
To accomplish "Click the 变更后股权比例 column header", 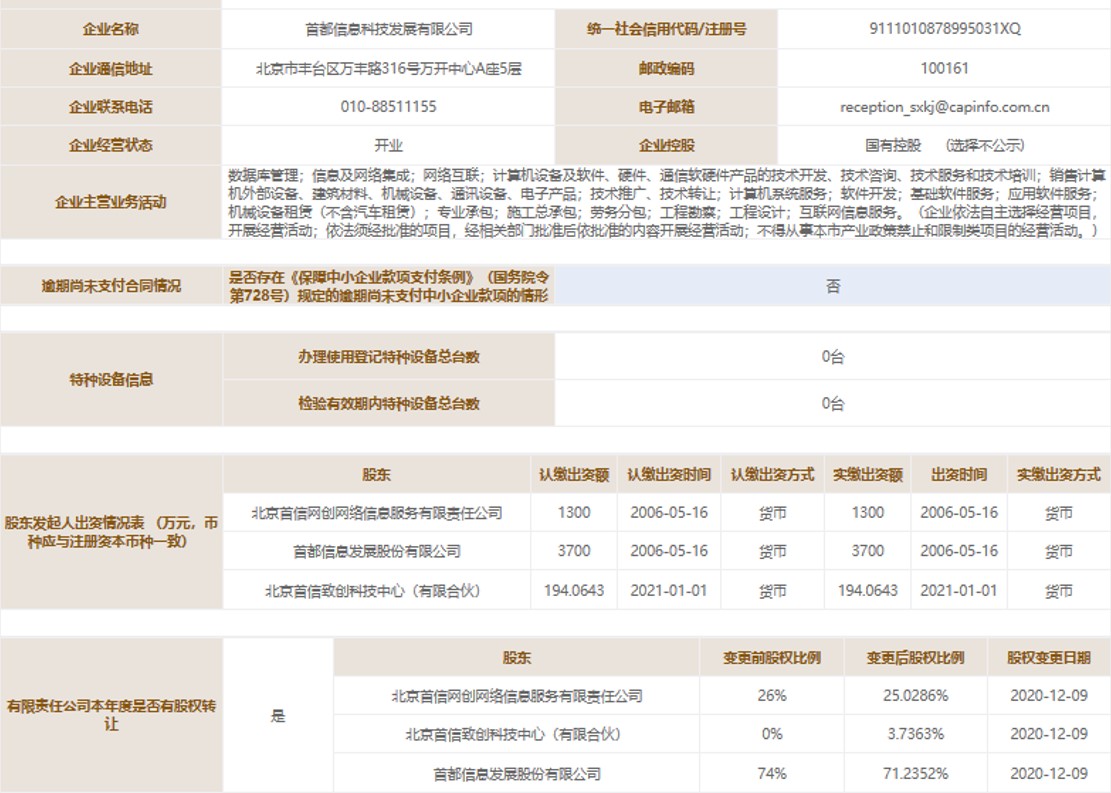I will pyautogui.click(x=915, y=658).
